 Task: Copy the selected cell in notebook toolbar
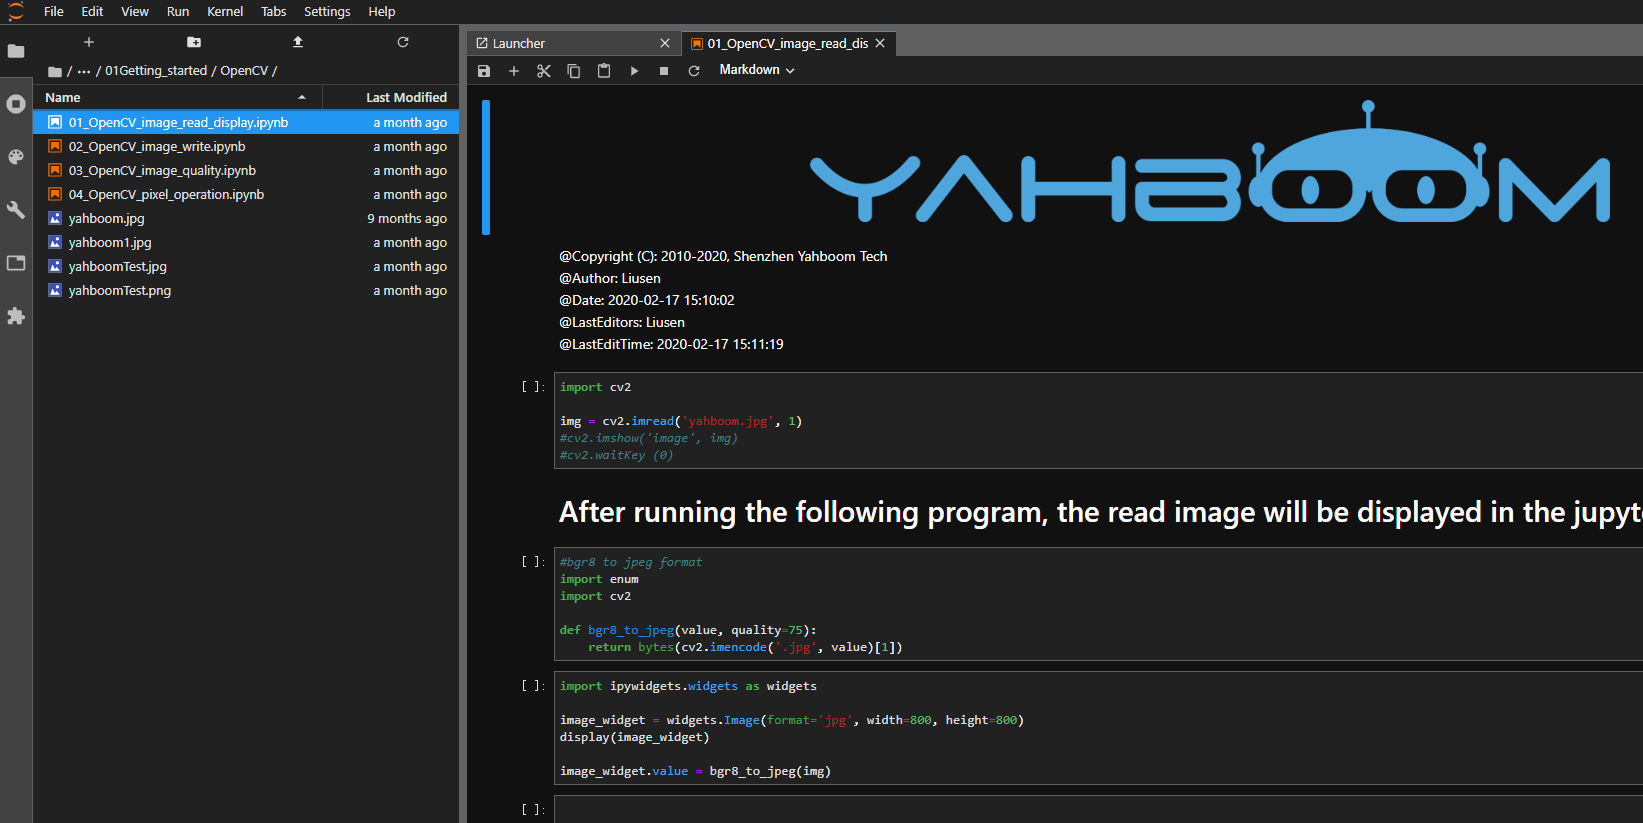point(574,71)
